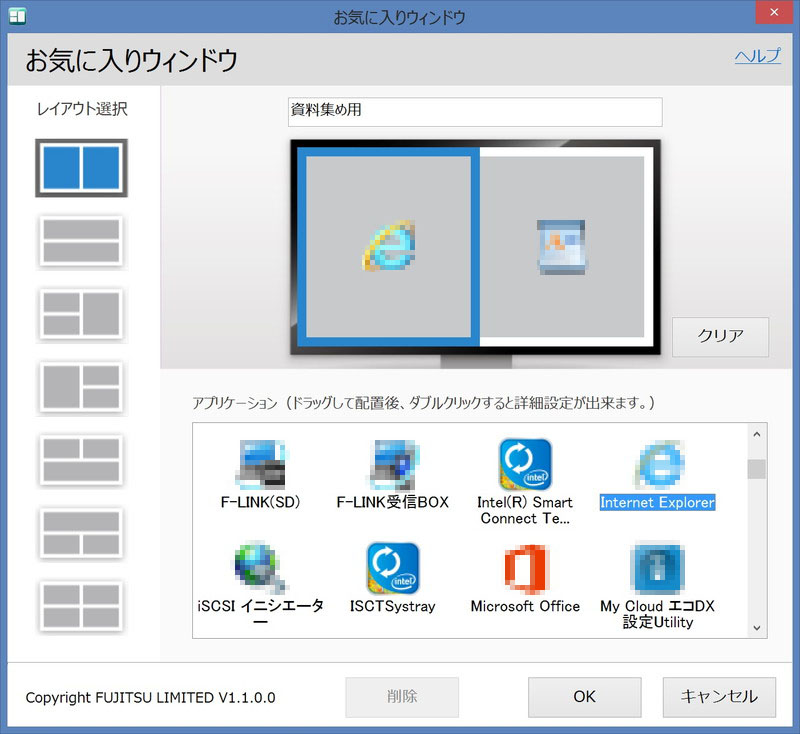Click the left preview pane with Internet Explorer
This screenshot has width=800, height=734.
pyautogui.click(x=388, y=246)
